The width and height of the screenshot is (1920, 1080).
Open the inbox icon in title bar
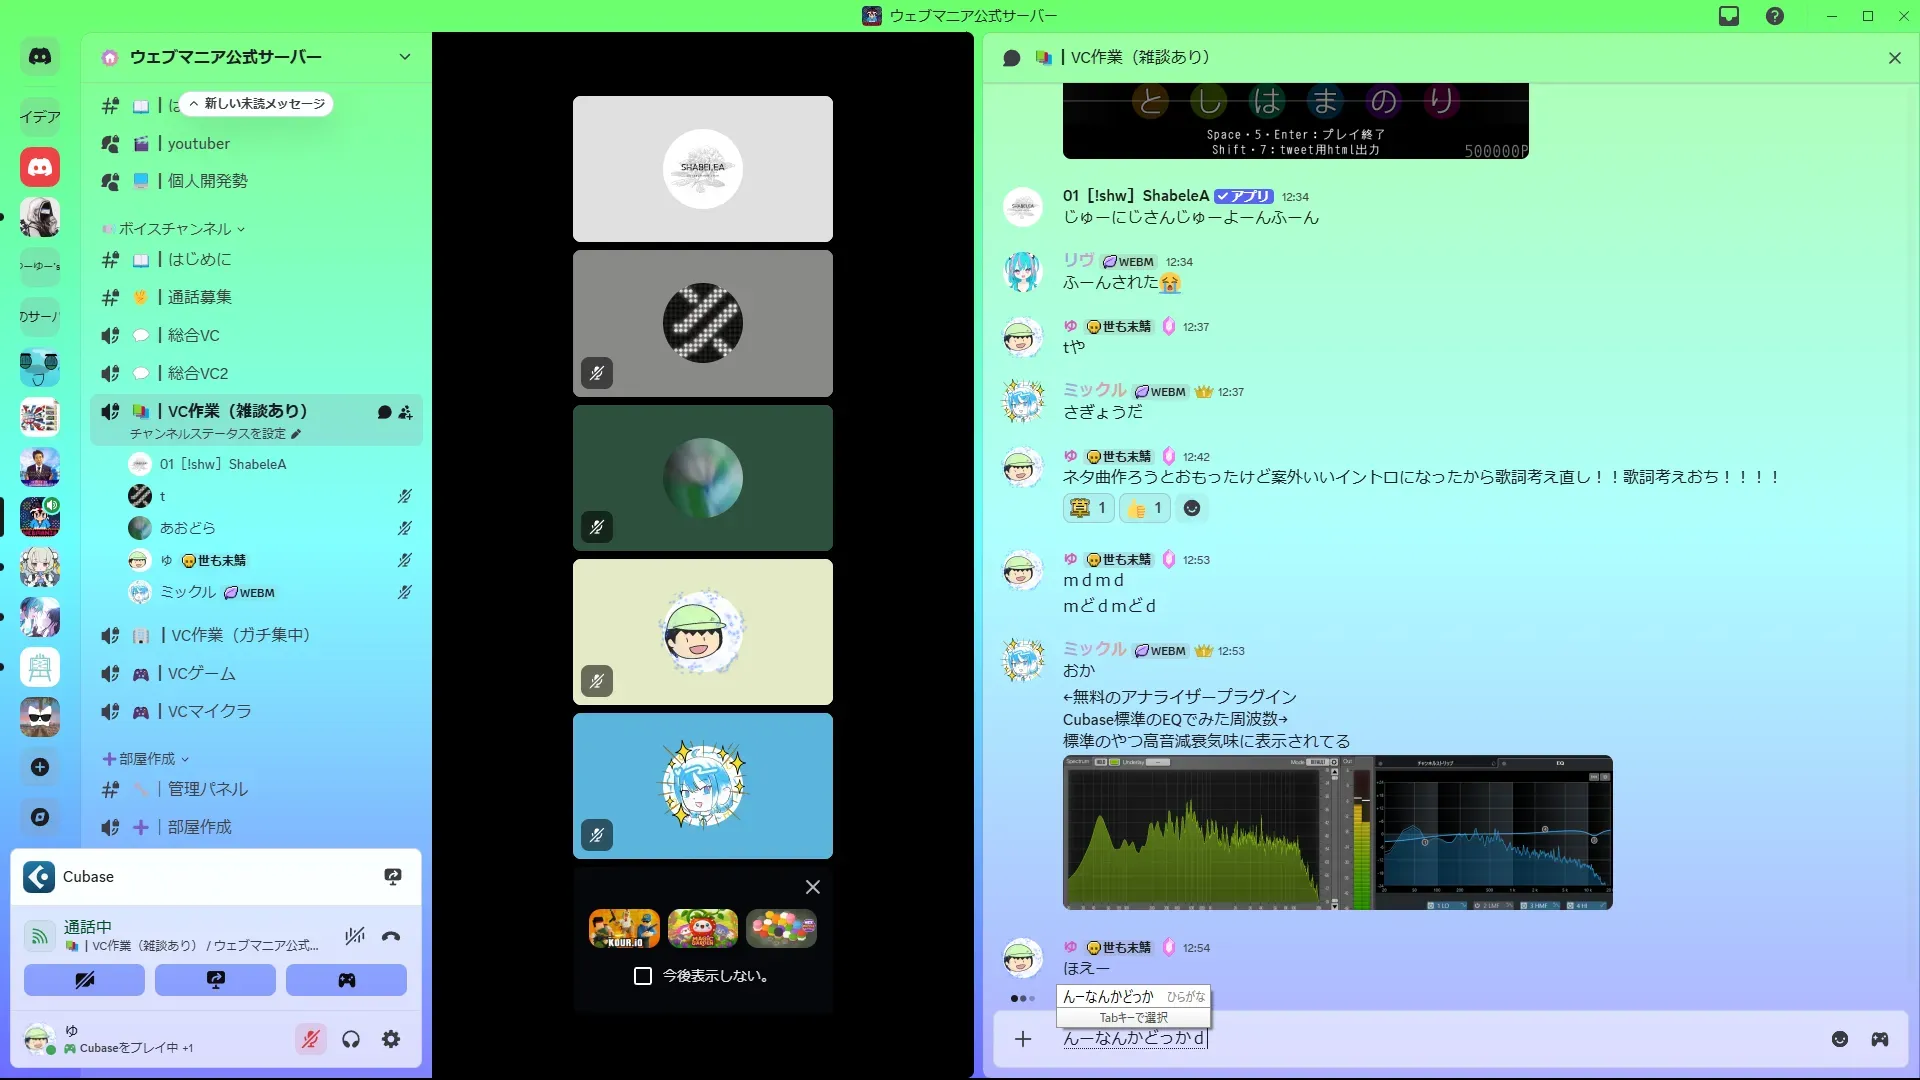click(x=1729, y=16)
